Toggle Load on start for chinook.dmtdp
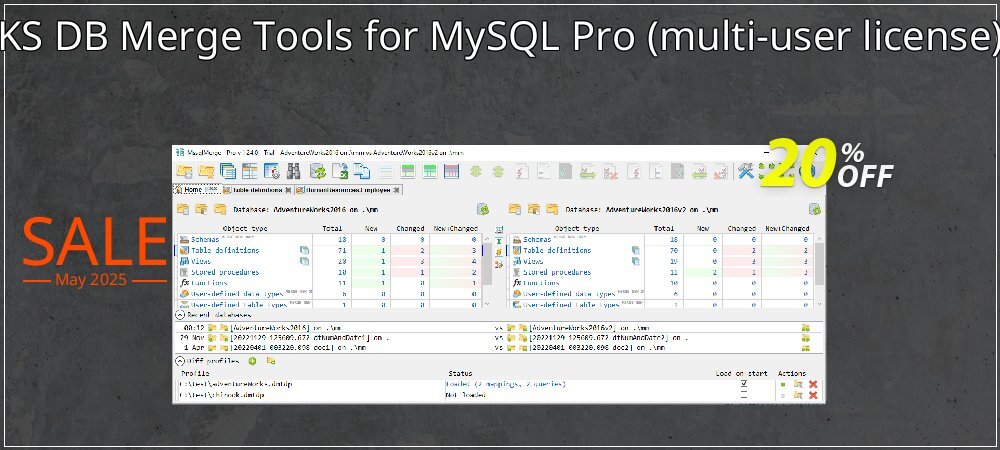The height and width of the screenshot is (450, 1000). (x=744, y=395)
